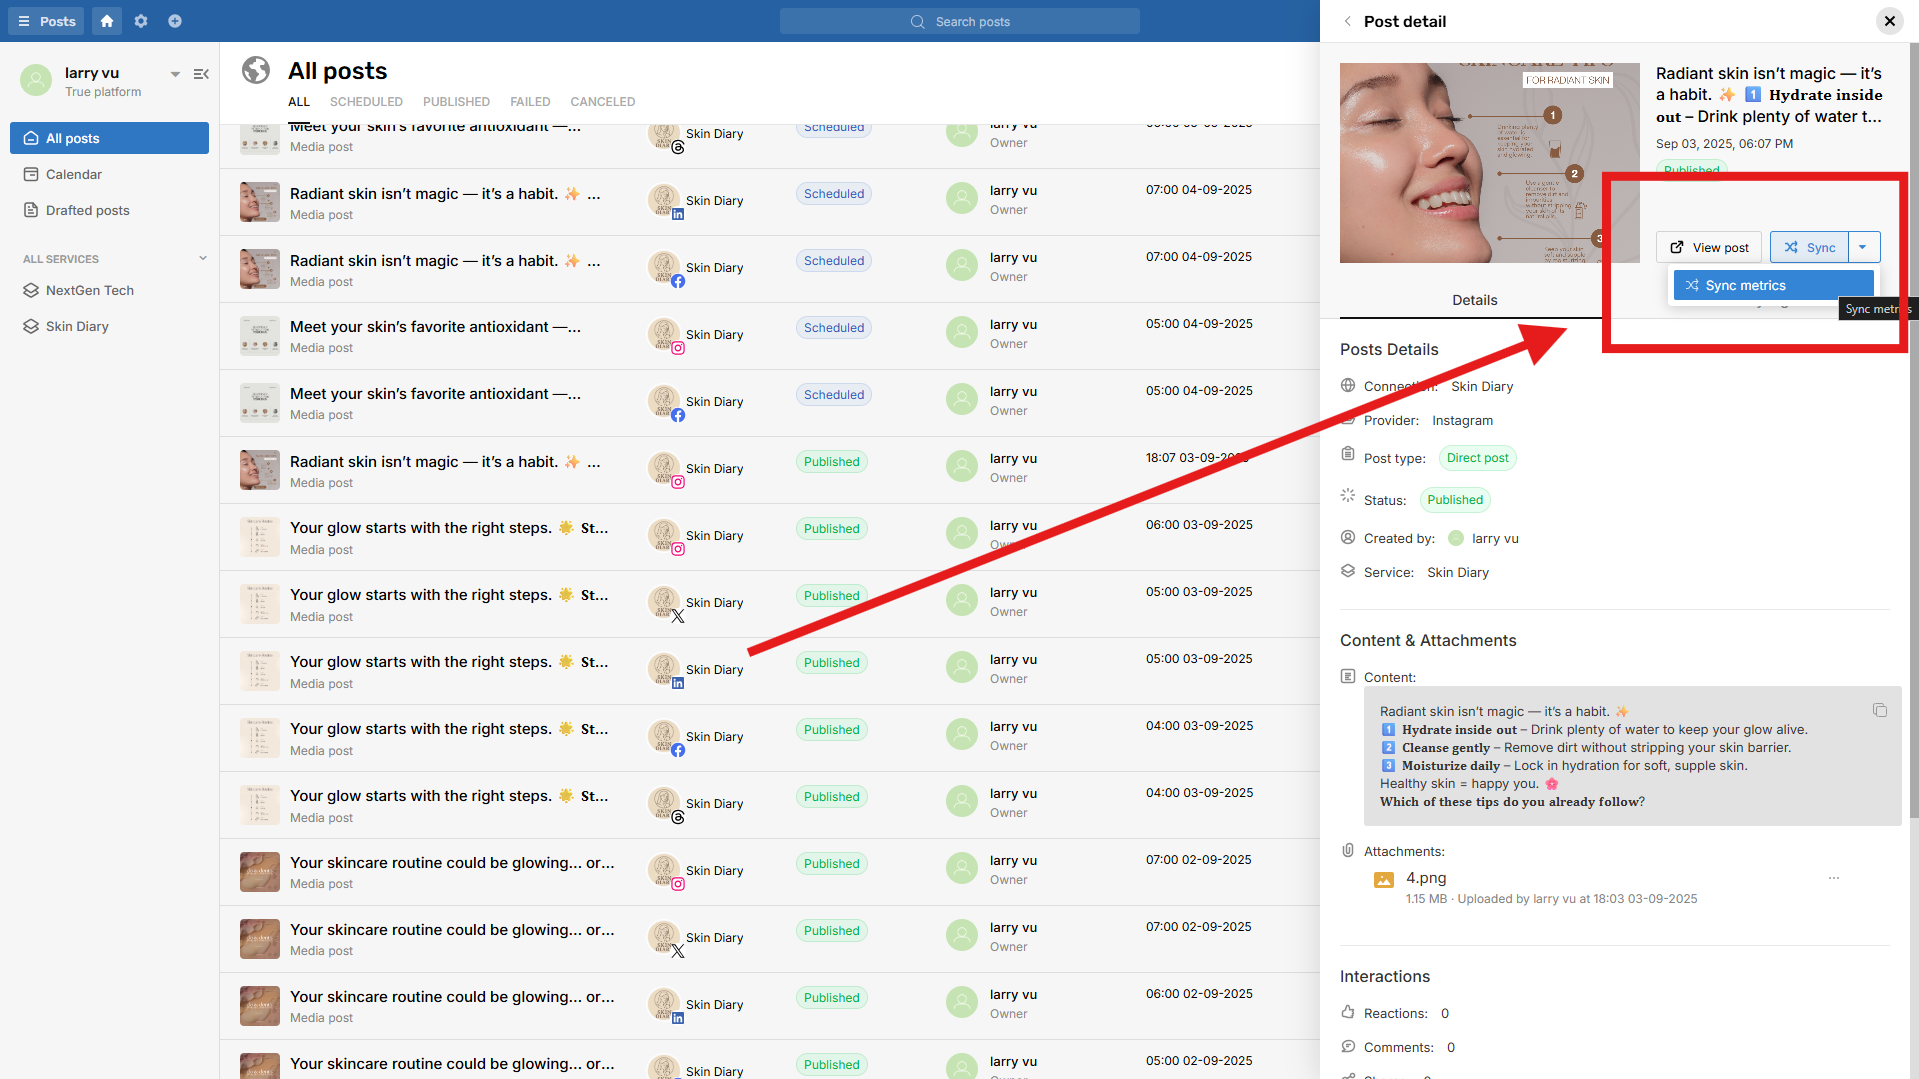Click the home icon in top bar
This screenshot has height=1079, width=1919.
pos(107,21)
